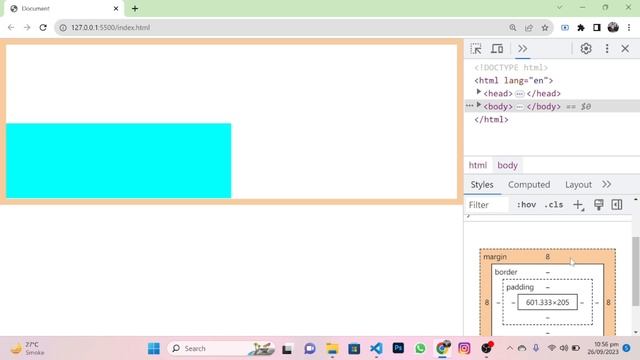Viewport: 640px width, 360px height.
Task: Select the html lang="en" line
Action: [513, 80]
